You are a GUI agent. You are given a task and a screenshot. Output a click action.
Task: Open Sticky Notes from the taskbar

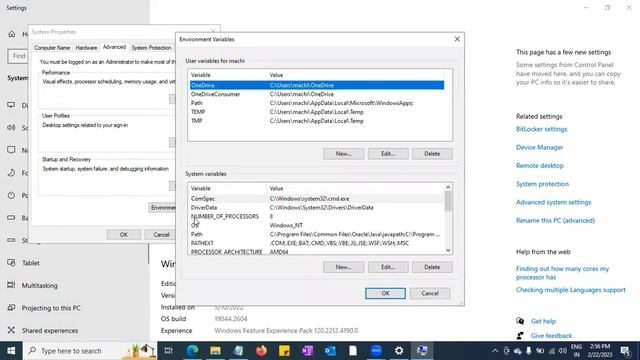pyautogui.click(x=284, y=351)
